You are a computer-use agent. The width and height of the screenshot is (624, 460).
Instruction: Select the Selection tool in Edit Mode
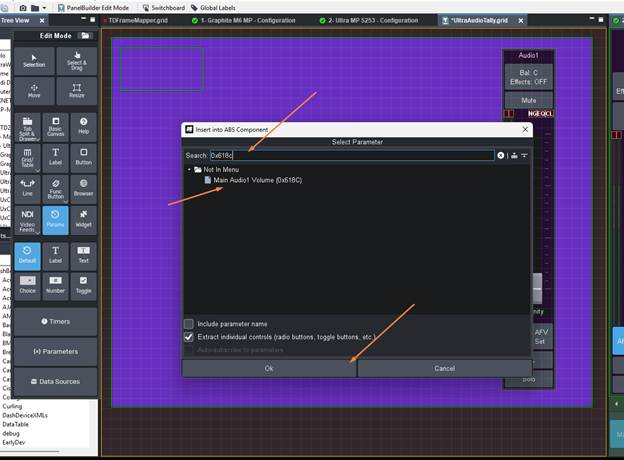(x=34, y=61)
